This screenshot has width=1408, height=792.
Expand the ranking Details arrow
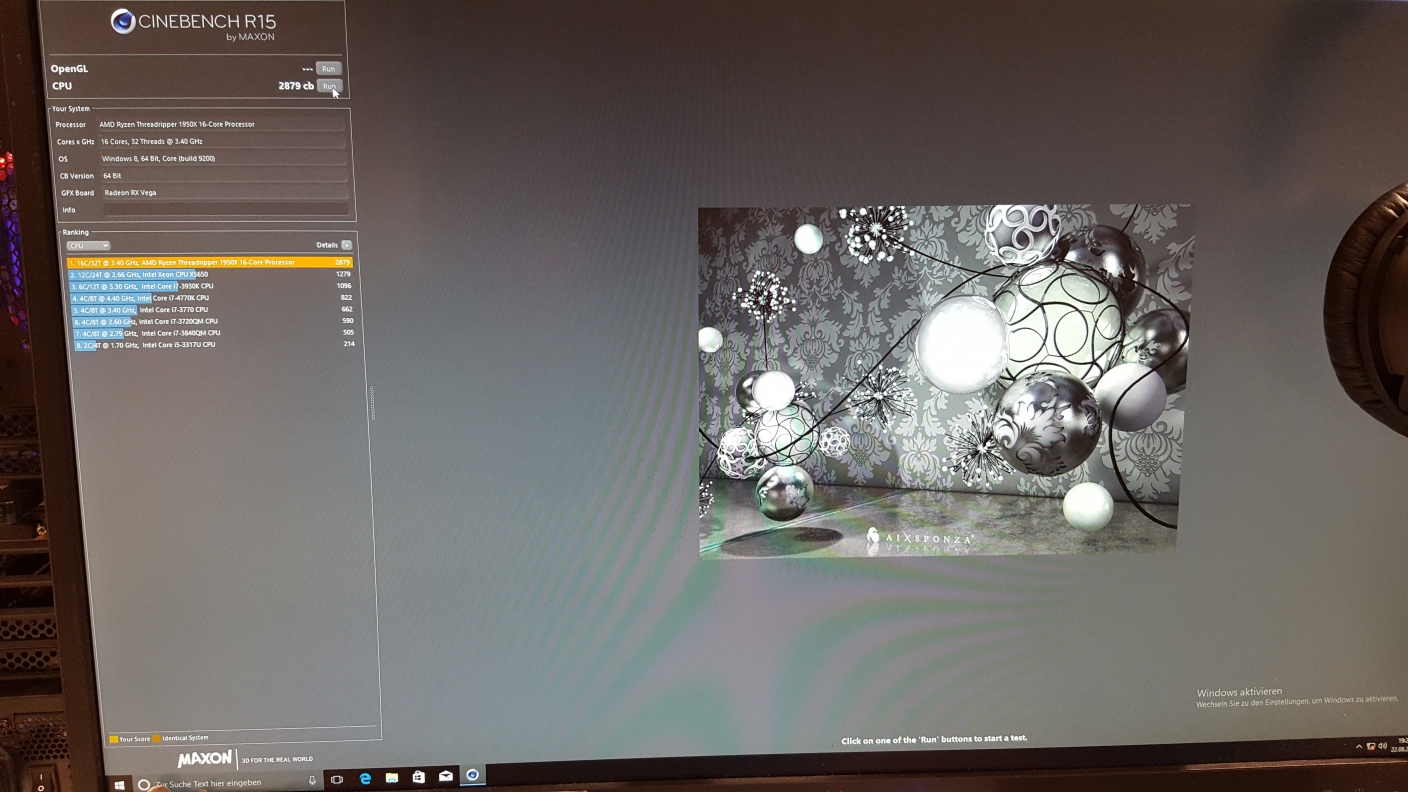point(346,245)
